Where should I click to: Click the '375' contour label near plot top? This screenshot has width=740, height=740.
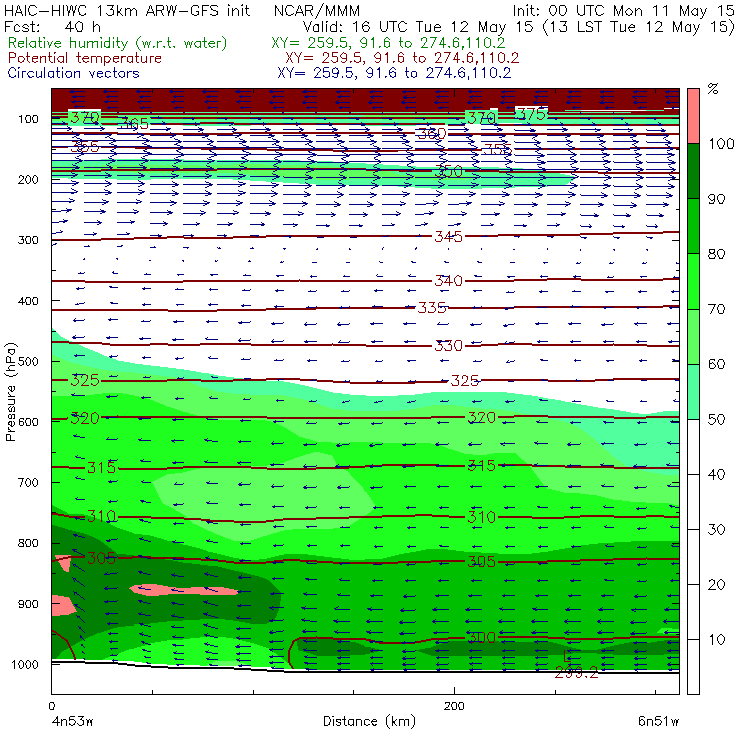[x=531, y=114]
